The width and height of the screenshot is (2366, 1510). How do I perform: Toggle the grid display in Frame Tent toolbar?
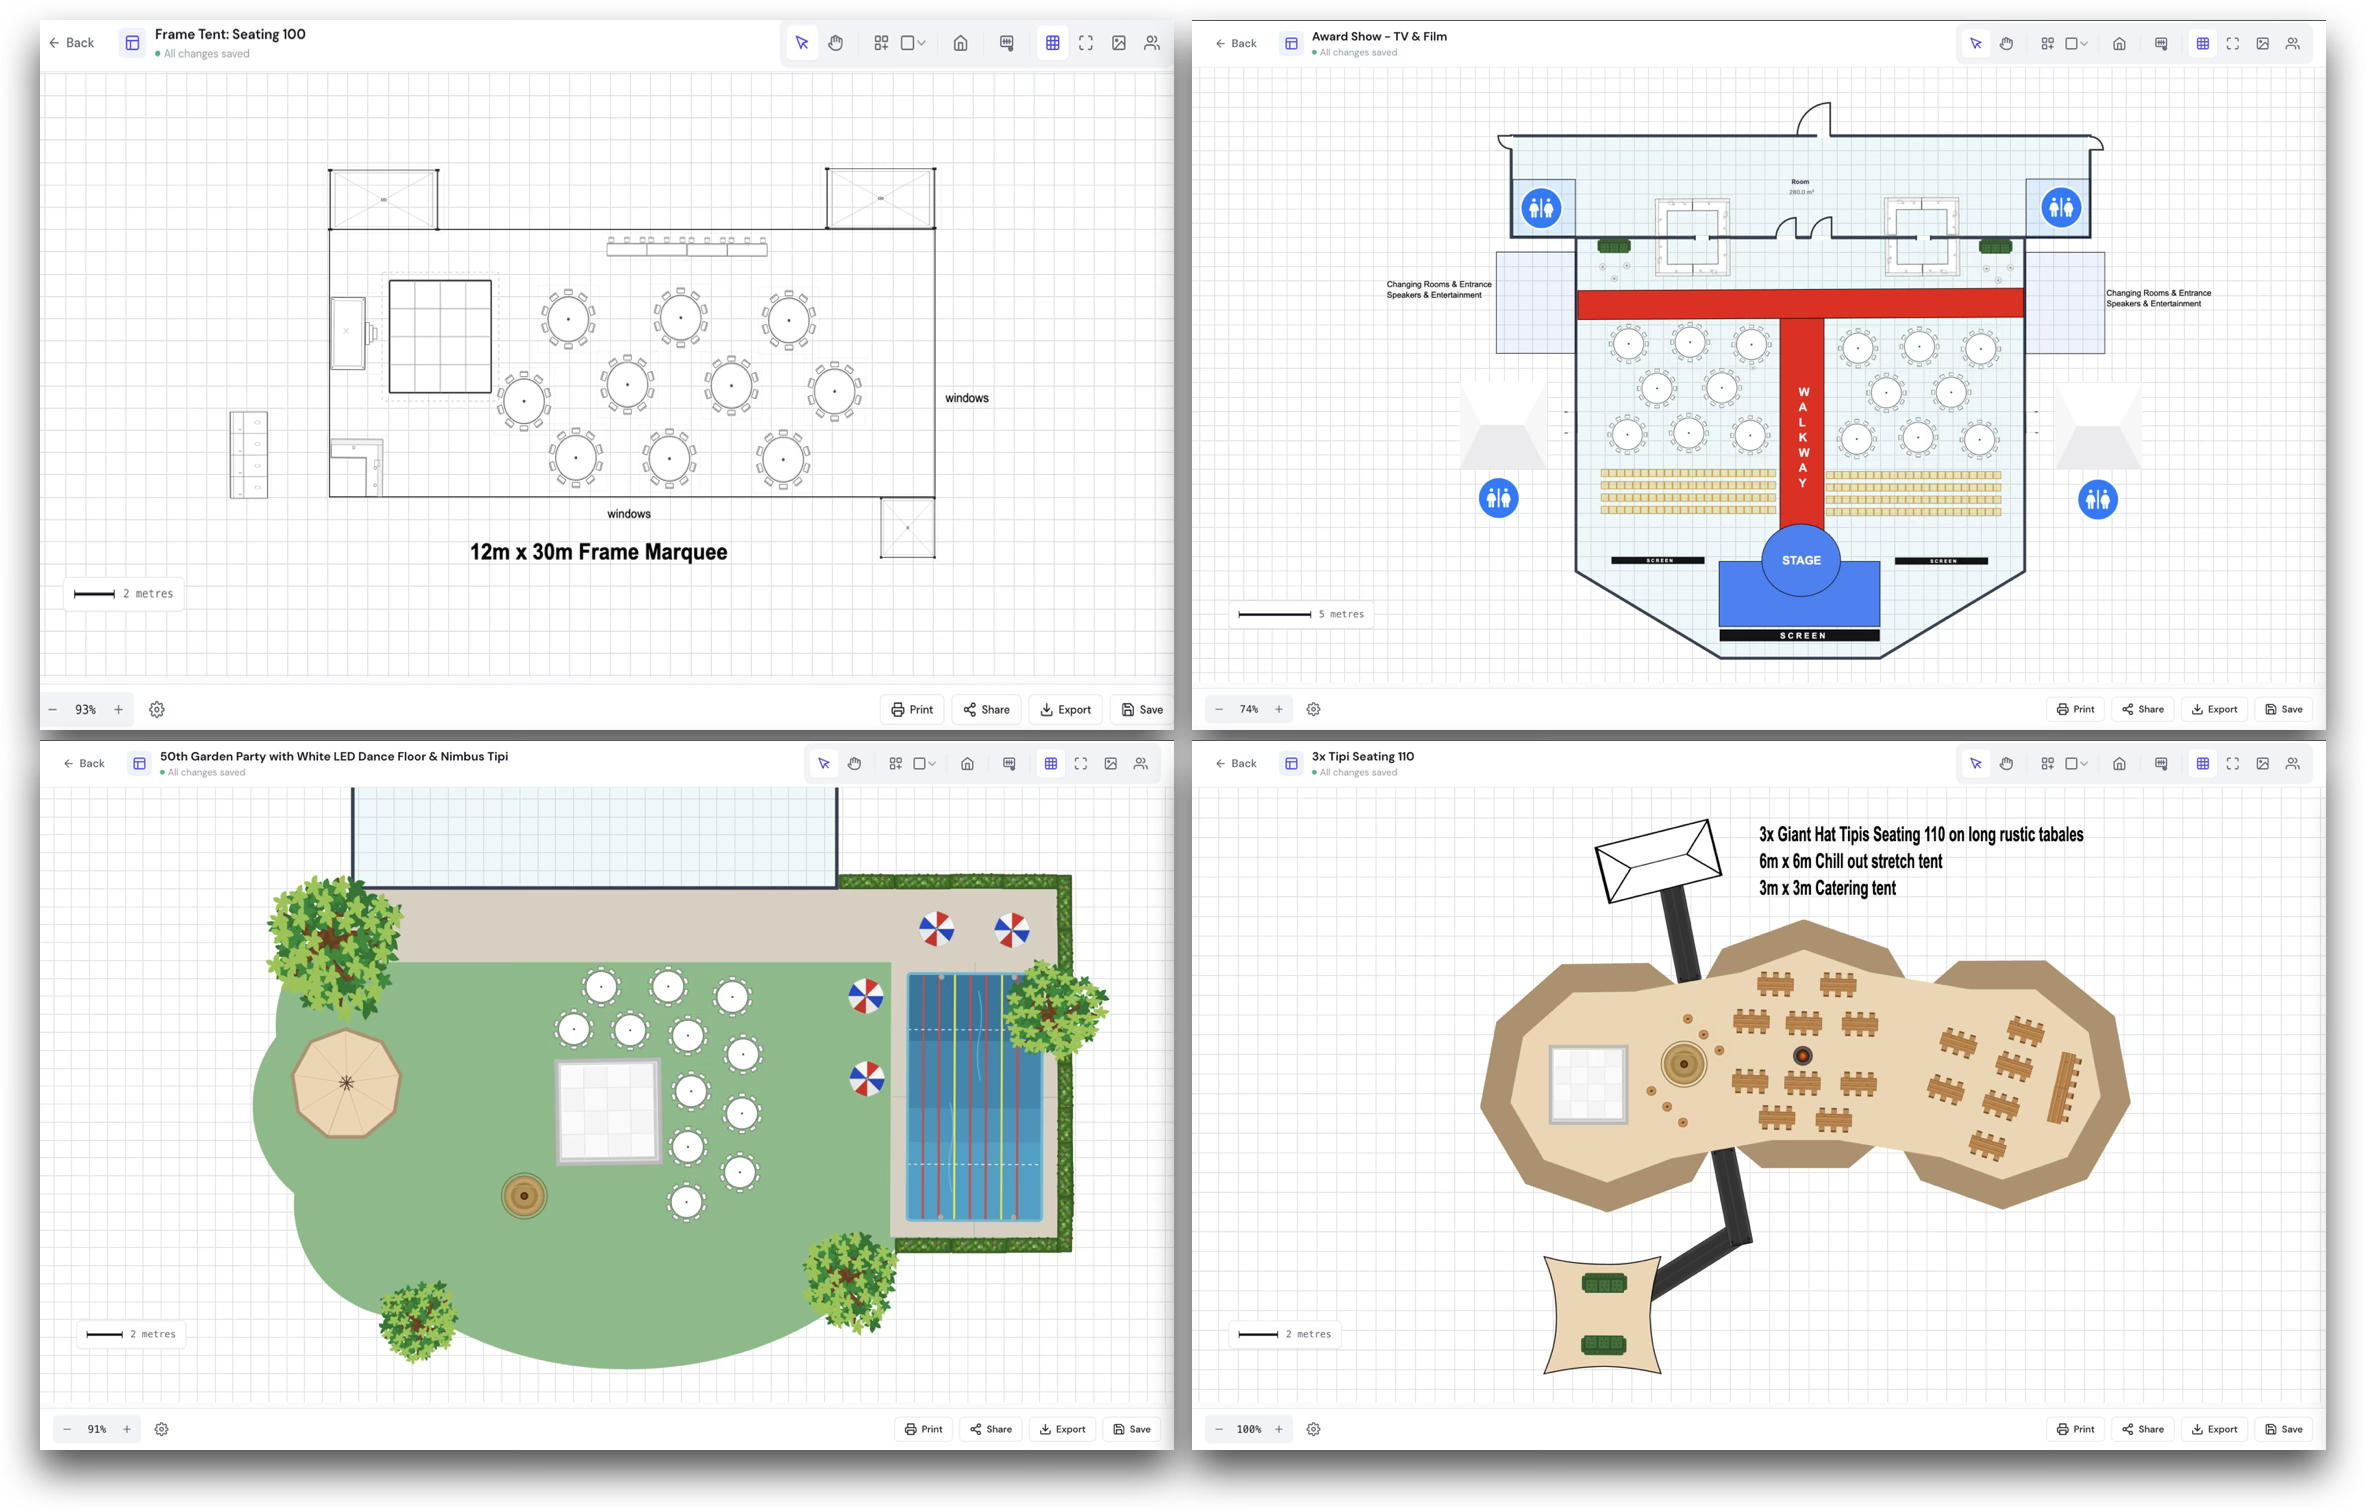coord(1053,43)
